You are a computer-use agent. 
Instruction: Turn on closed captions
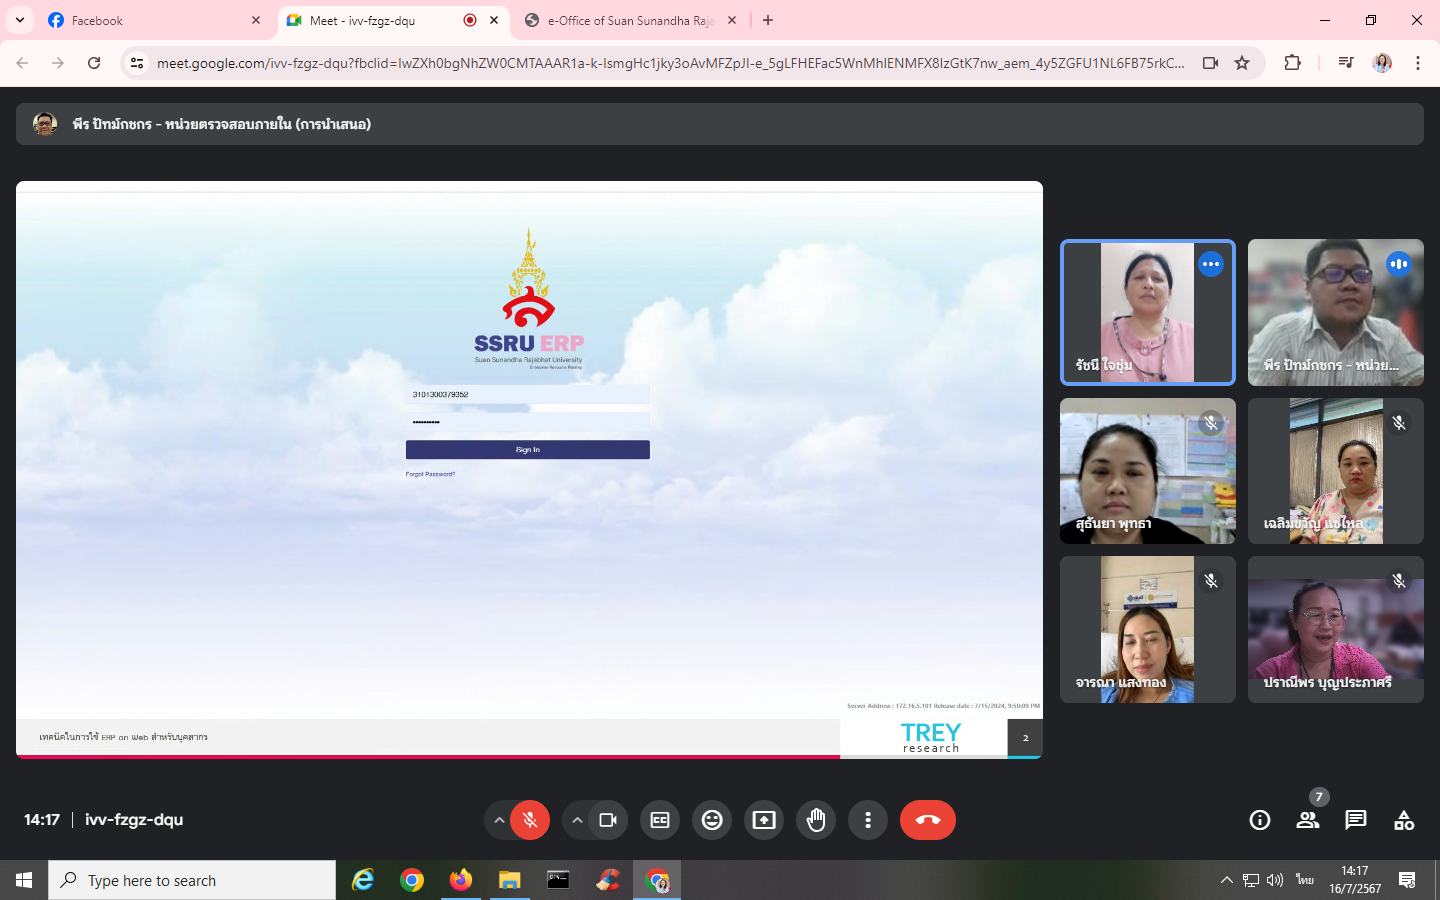660,820
